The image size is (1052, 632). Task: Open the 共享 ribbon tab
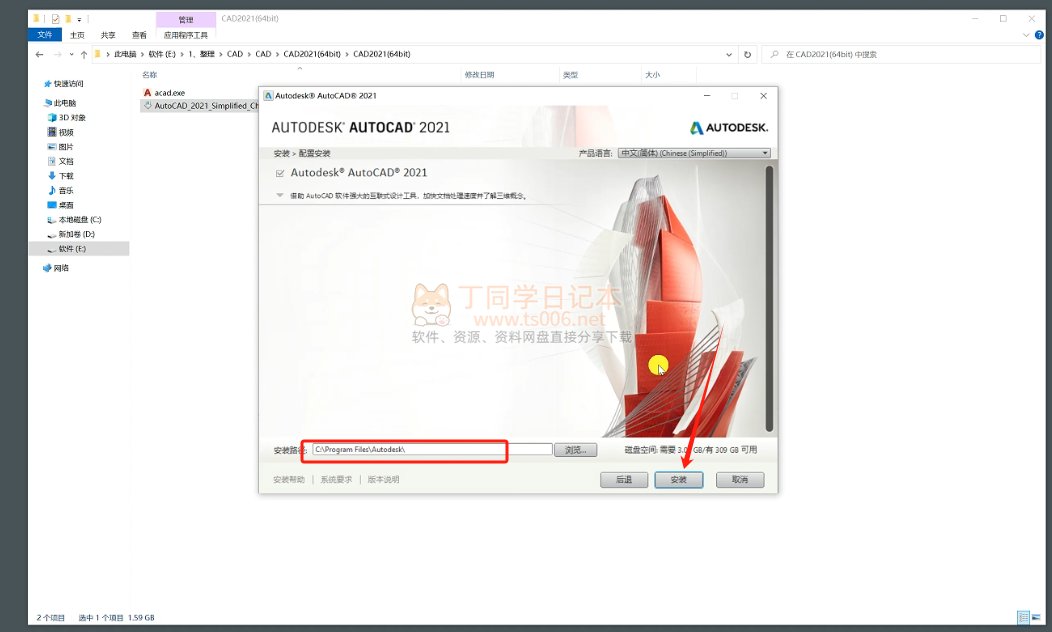pyautogui.click(x=108, y=35)
